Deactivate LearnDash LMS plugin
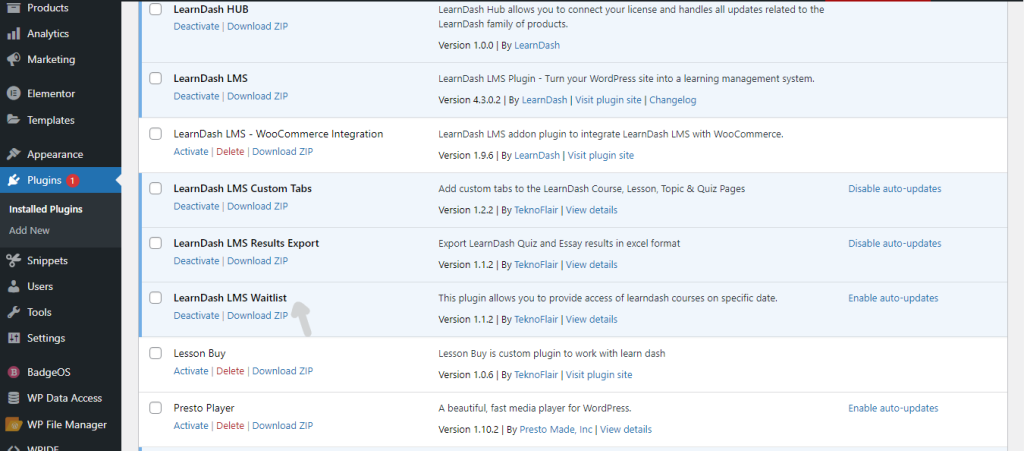The image size is (1024, 451). (197, 96)
